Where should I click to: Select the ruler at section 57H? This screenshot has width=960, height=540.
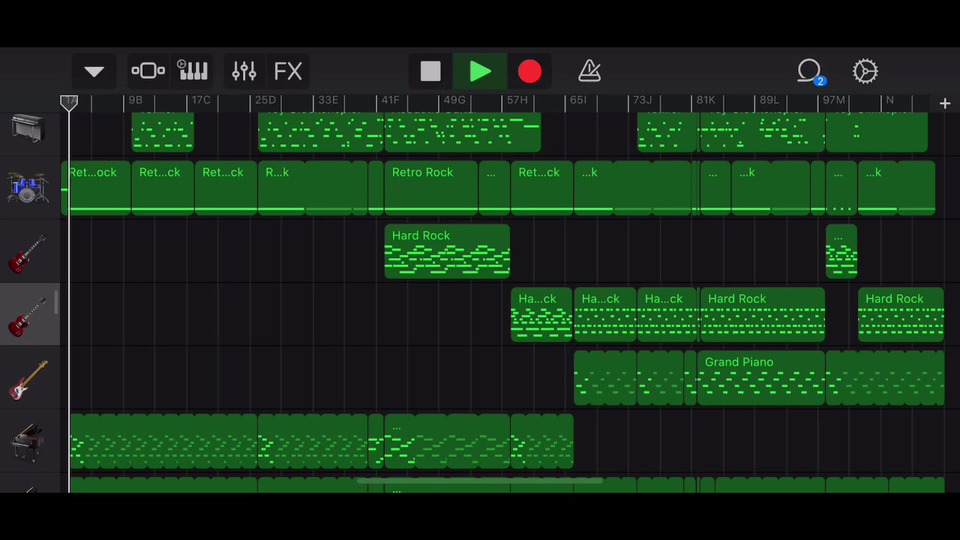pyautogui.click(x=517, y=100)
